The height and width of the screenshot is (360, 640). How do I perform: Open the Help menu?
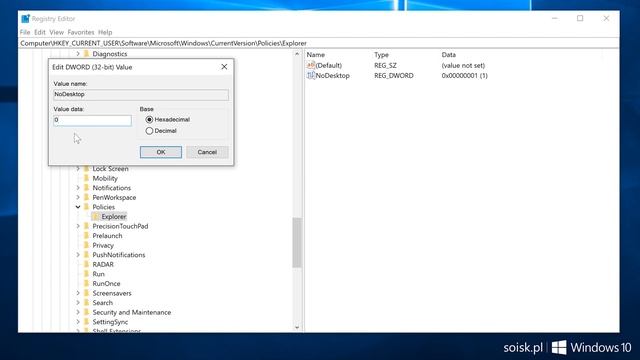pyautogui.click(x=105, y=32)
